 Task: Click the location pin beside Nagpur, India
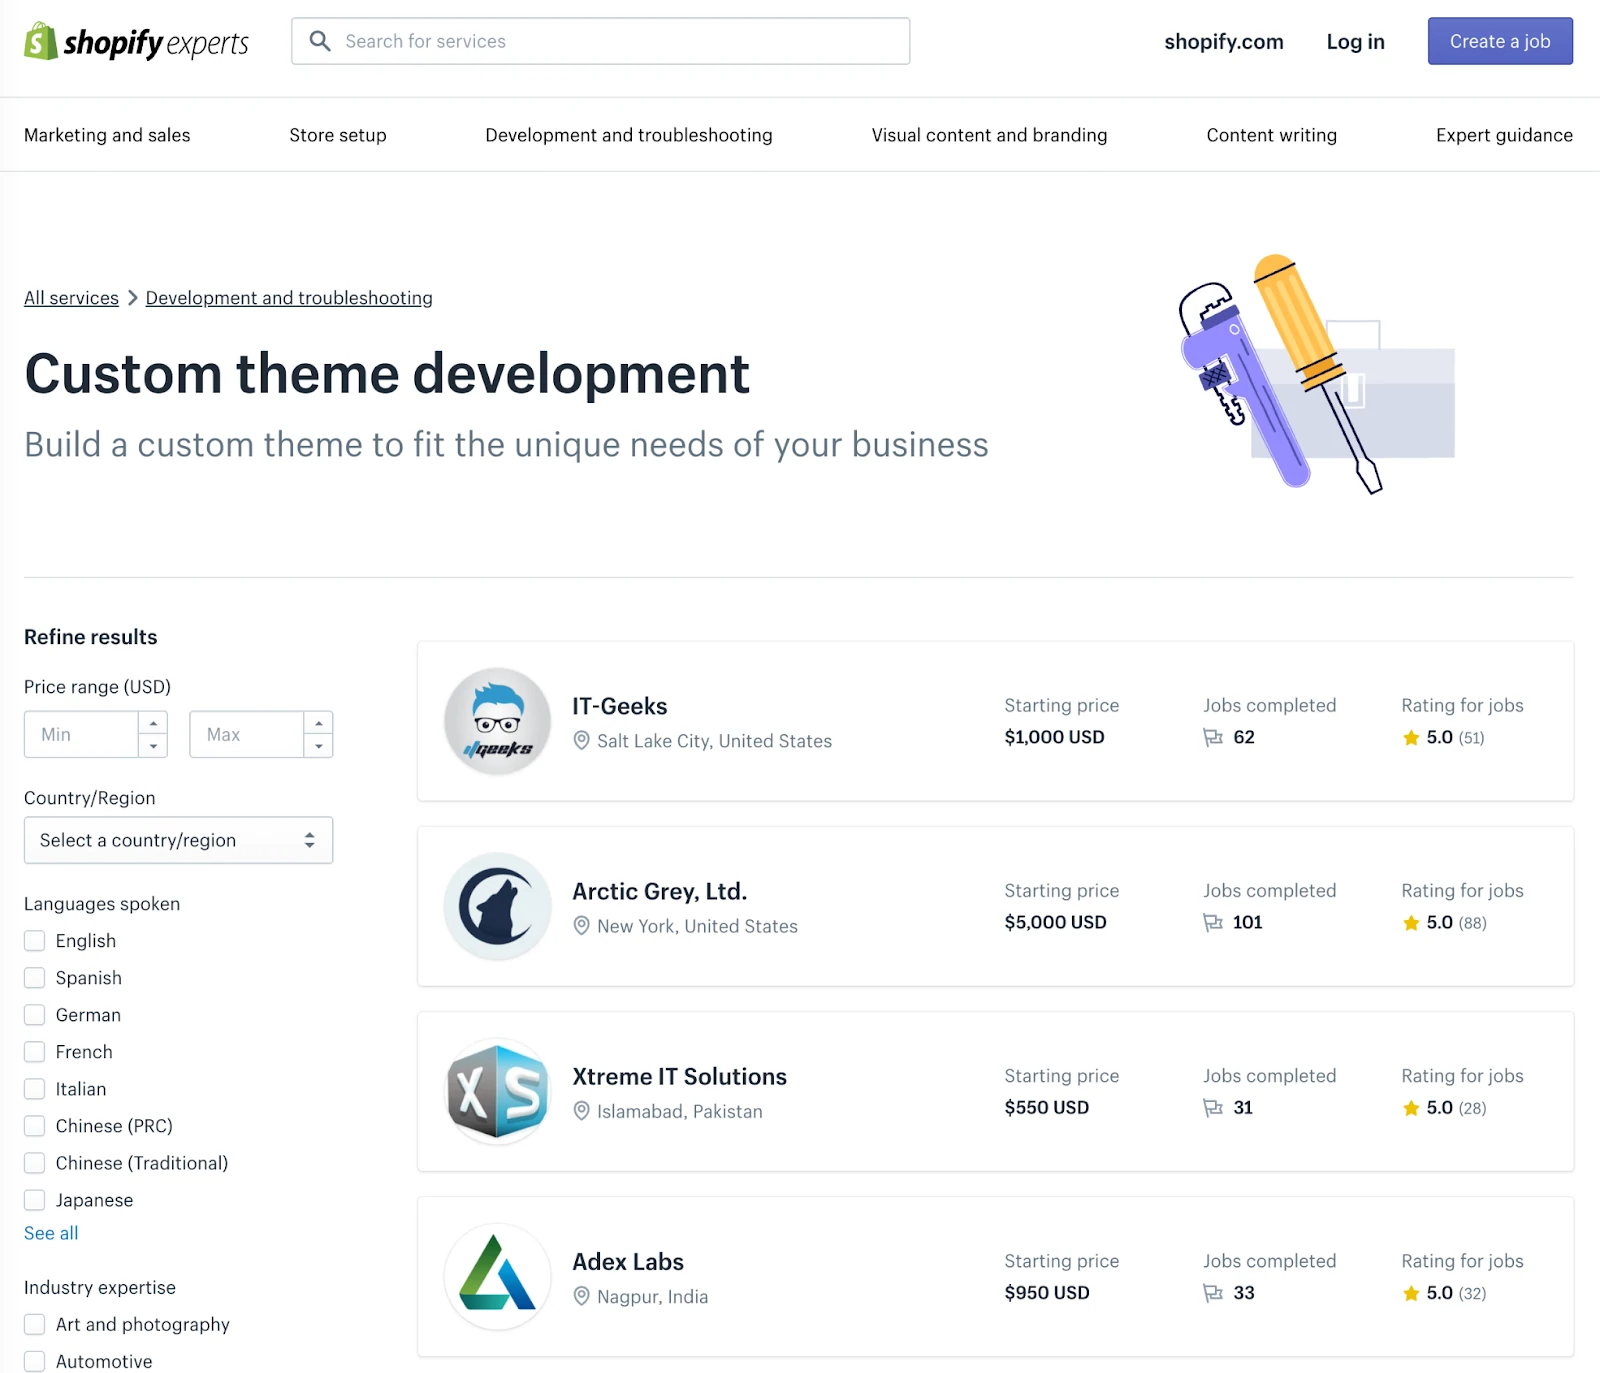pos(581,1296)
